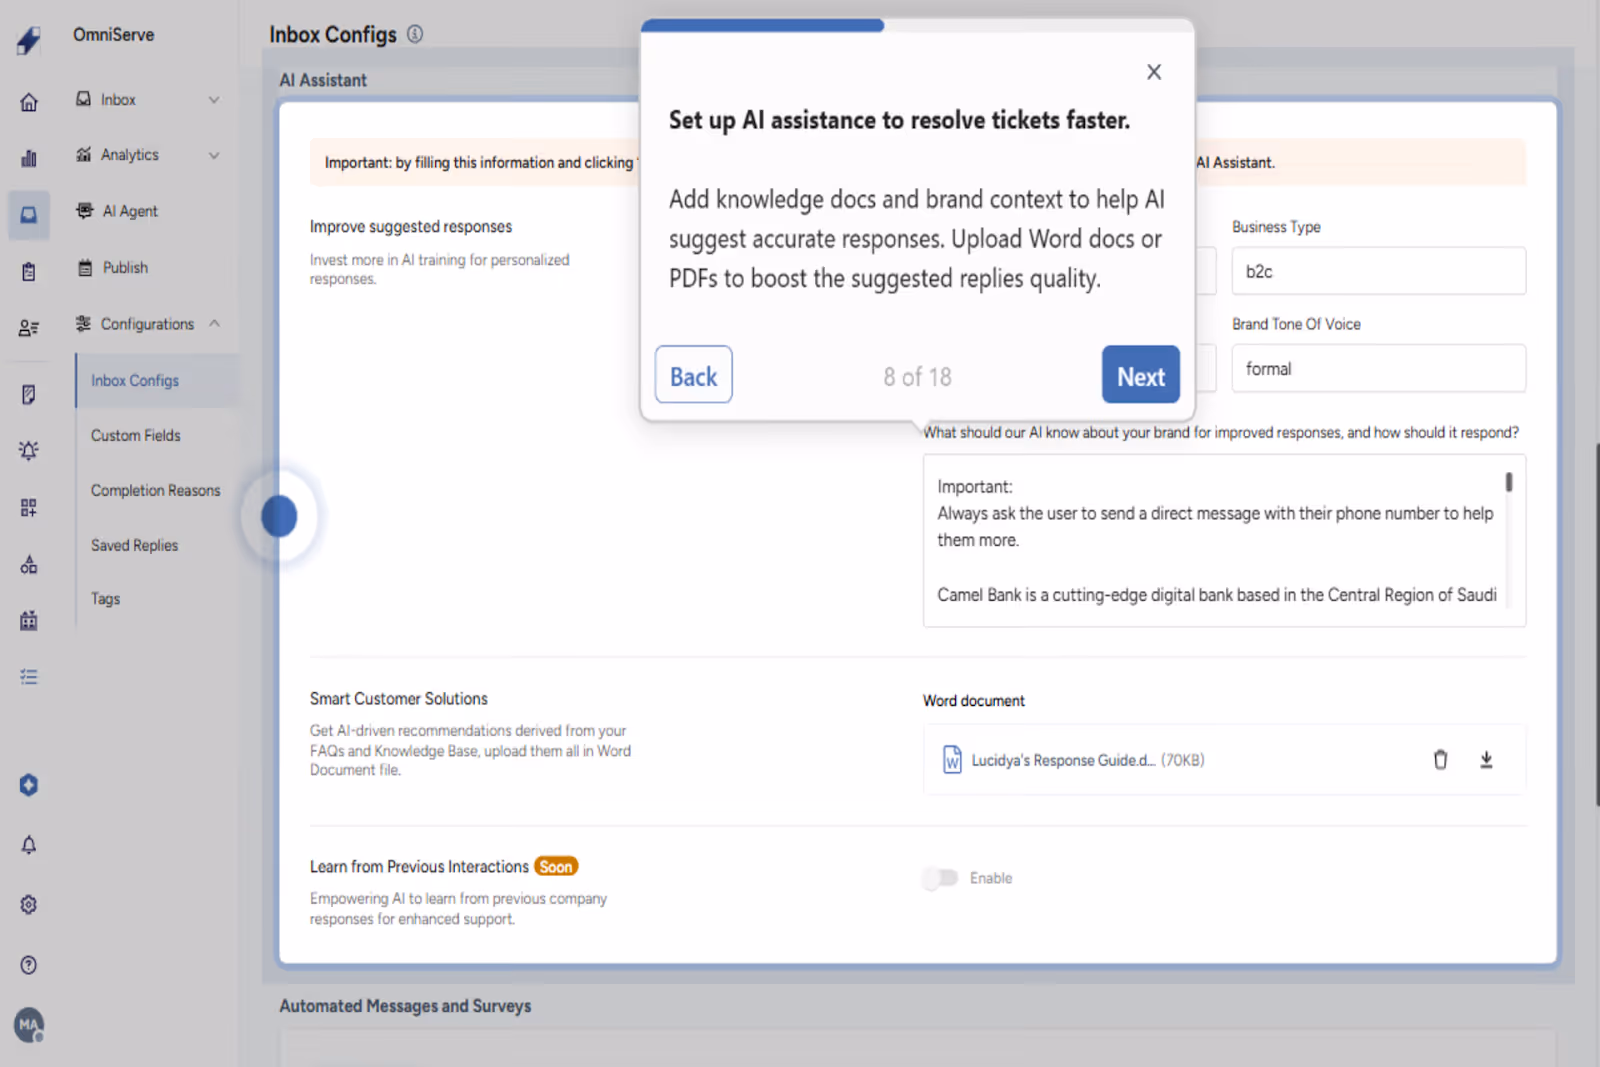Open Saved Replies submenu item
This screenshot has width=1600, height=1067.
(x=135, y=545)
